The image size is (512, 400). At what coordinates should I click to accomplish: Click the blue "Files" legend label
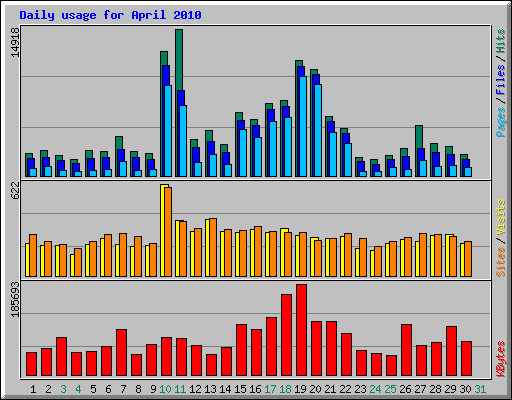(501, 80)
